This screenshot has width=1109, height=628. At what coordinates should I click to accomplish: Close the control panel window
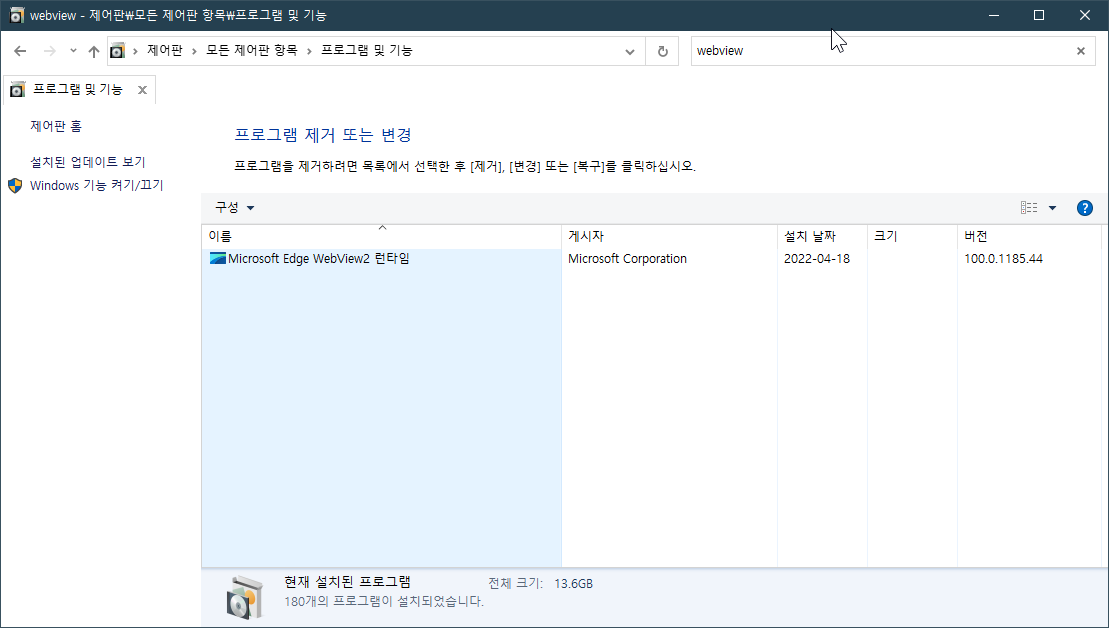[1085, 15]
